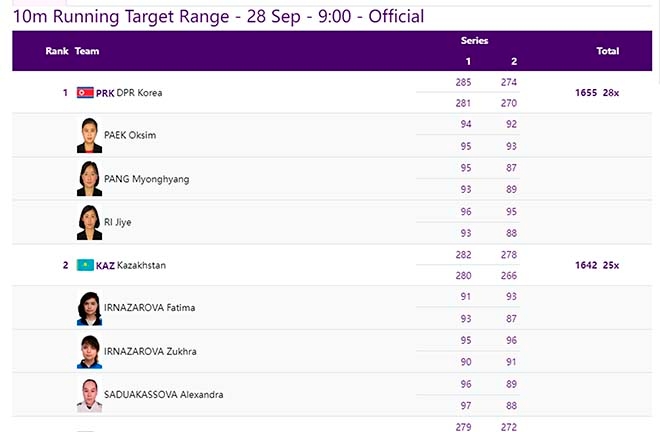Select athlete name PAEK Oksim
This screenshot has width=660, height=432.
130,136
